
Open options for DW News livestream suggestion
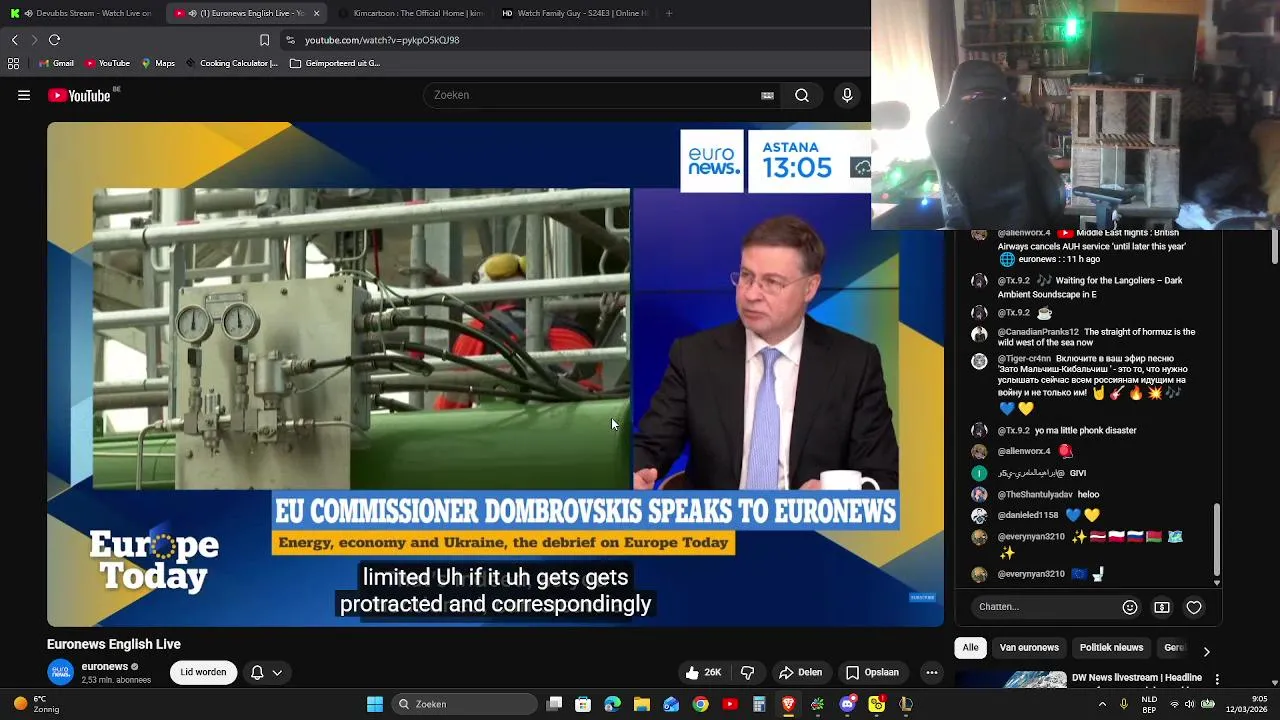pos(1217,679)
